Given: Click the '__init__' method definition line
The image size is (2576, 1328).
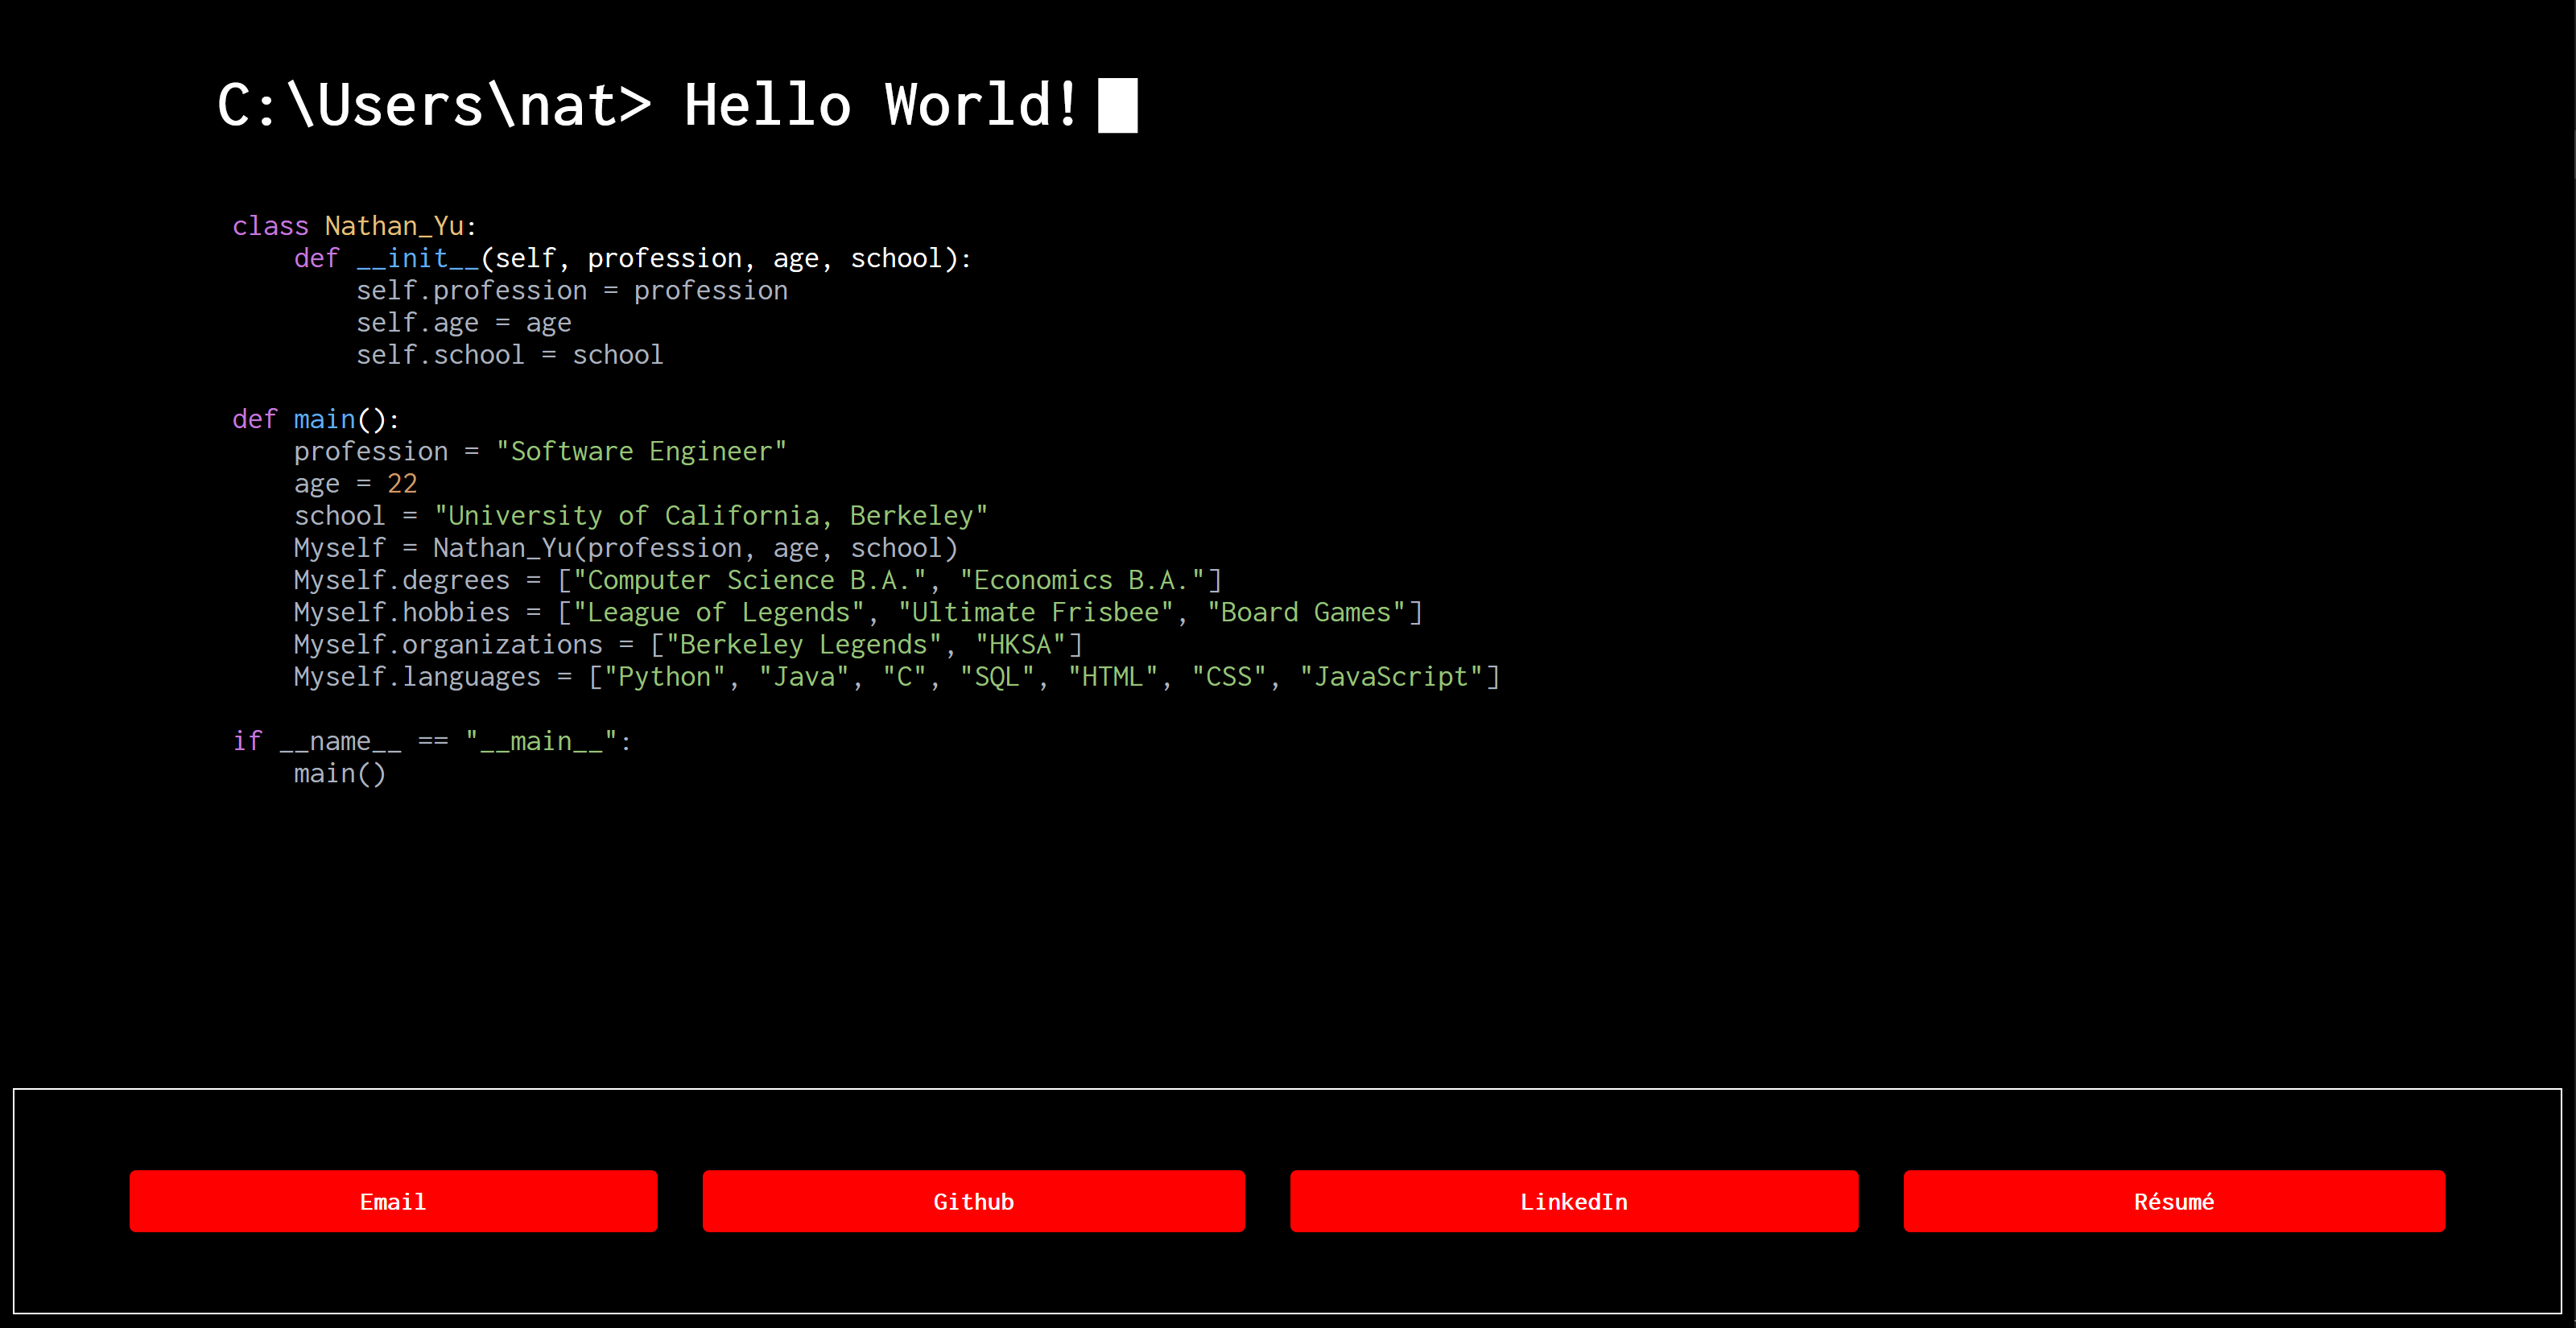Looking at the screenshot, I should (633, 258).
